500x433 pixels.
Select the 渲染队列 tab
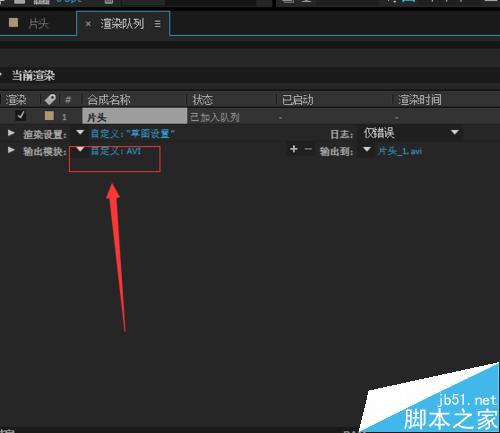pyautogui.click(x=122, y=24)
